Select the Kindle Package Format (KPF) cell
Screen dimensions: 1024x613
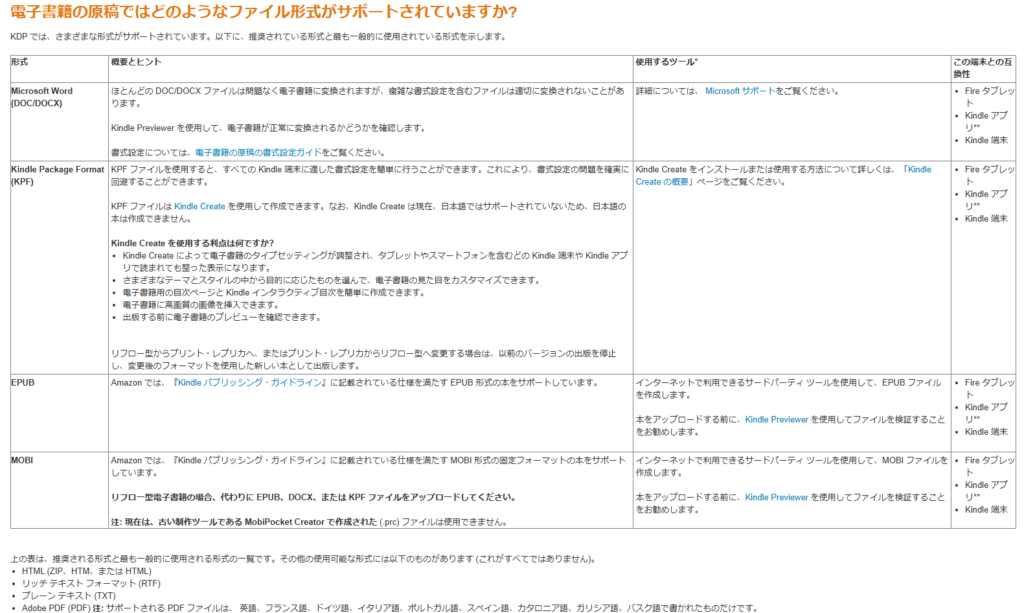57,175
